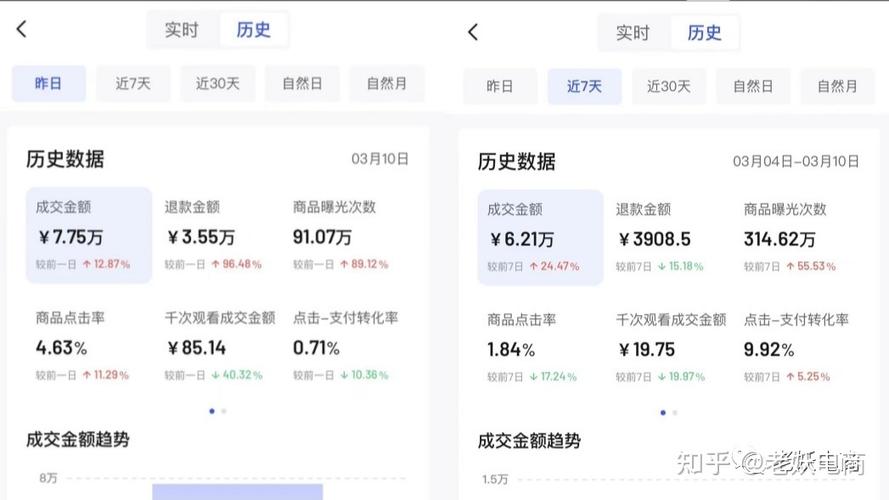Click 12.87% change under ¥7.75万
Viewport: 889px width, 500px height.
[107, 264]
